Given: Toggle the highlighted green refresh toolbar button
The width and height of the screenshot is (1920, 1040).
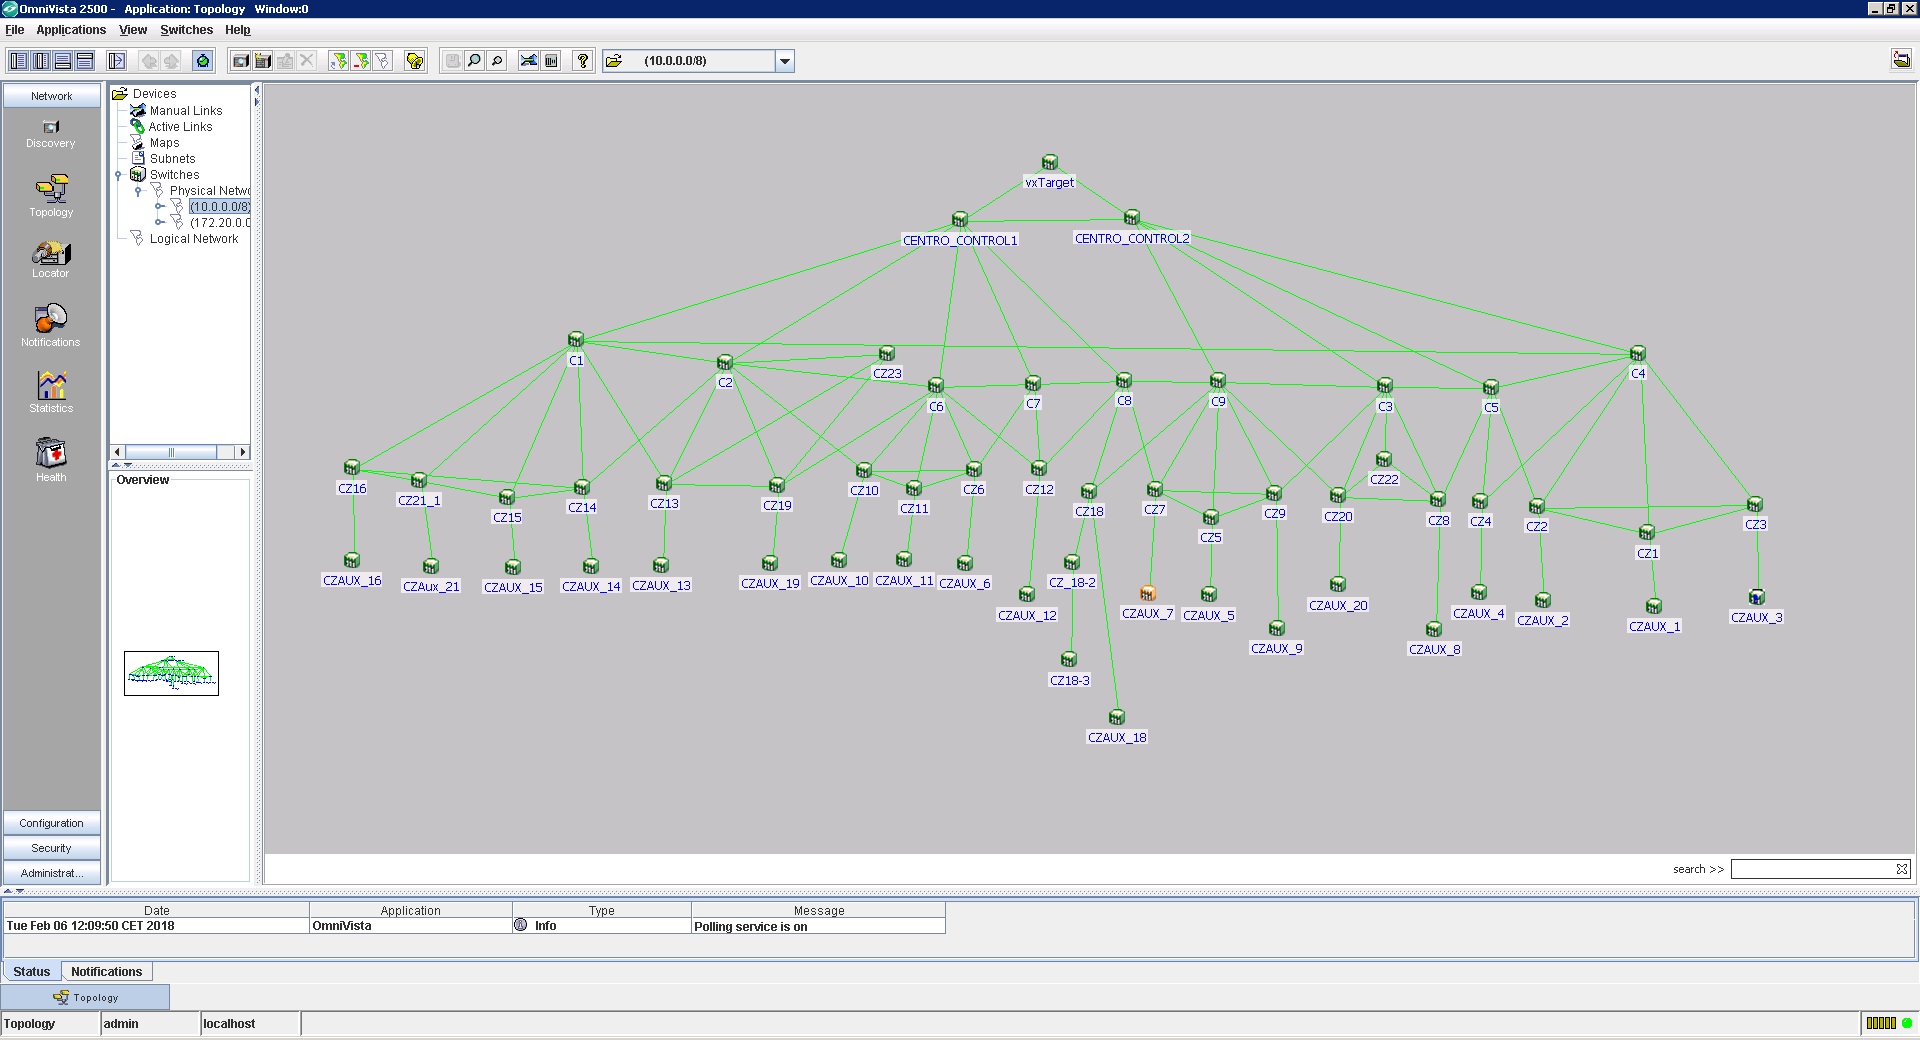Looking at the screenshot, I should tap(203, 61).
